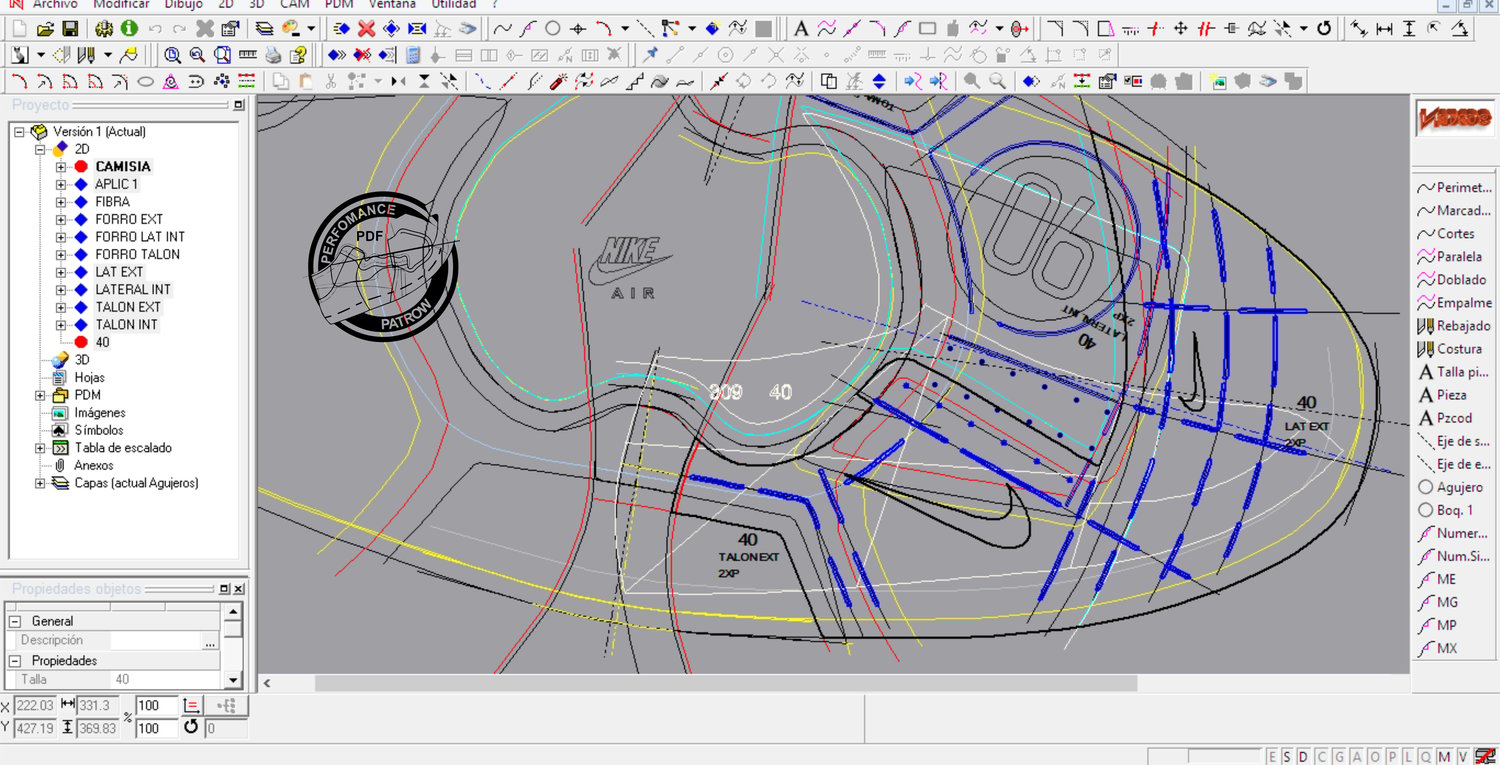Click the green information icon
1500x765 pixels.
[130, 28]
